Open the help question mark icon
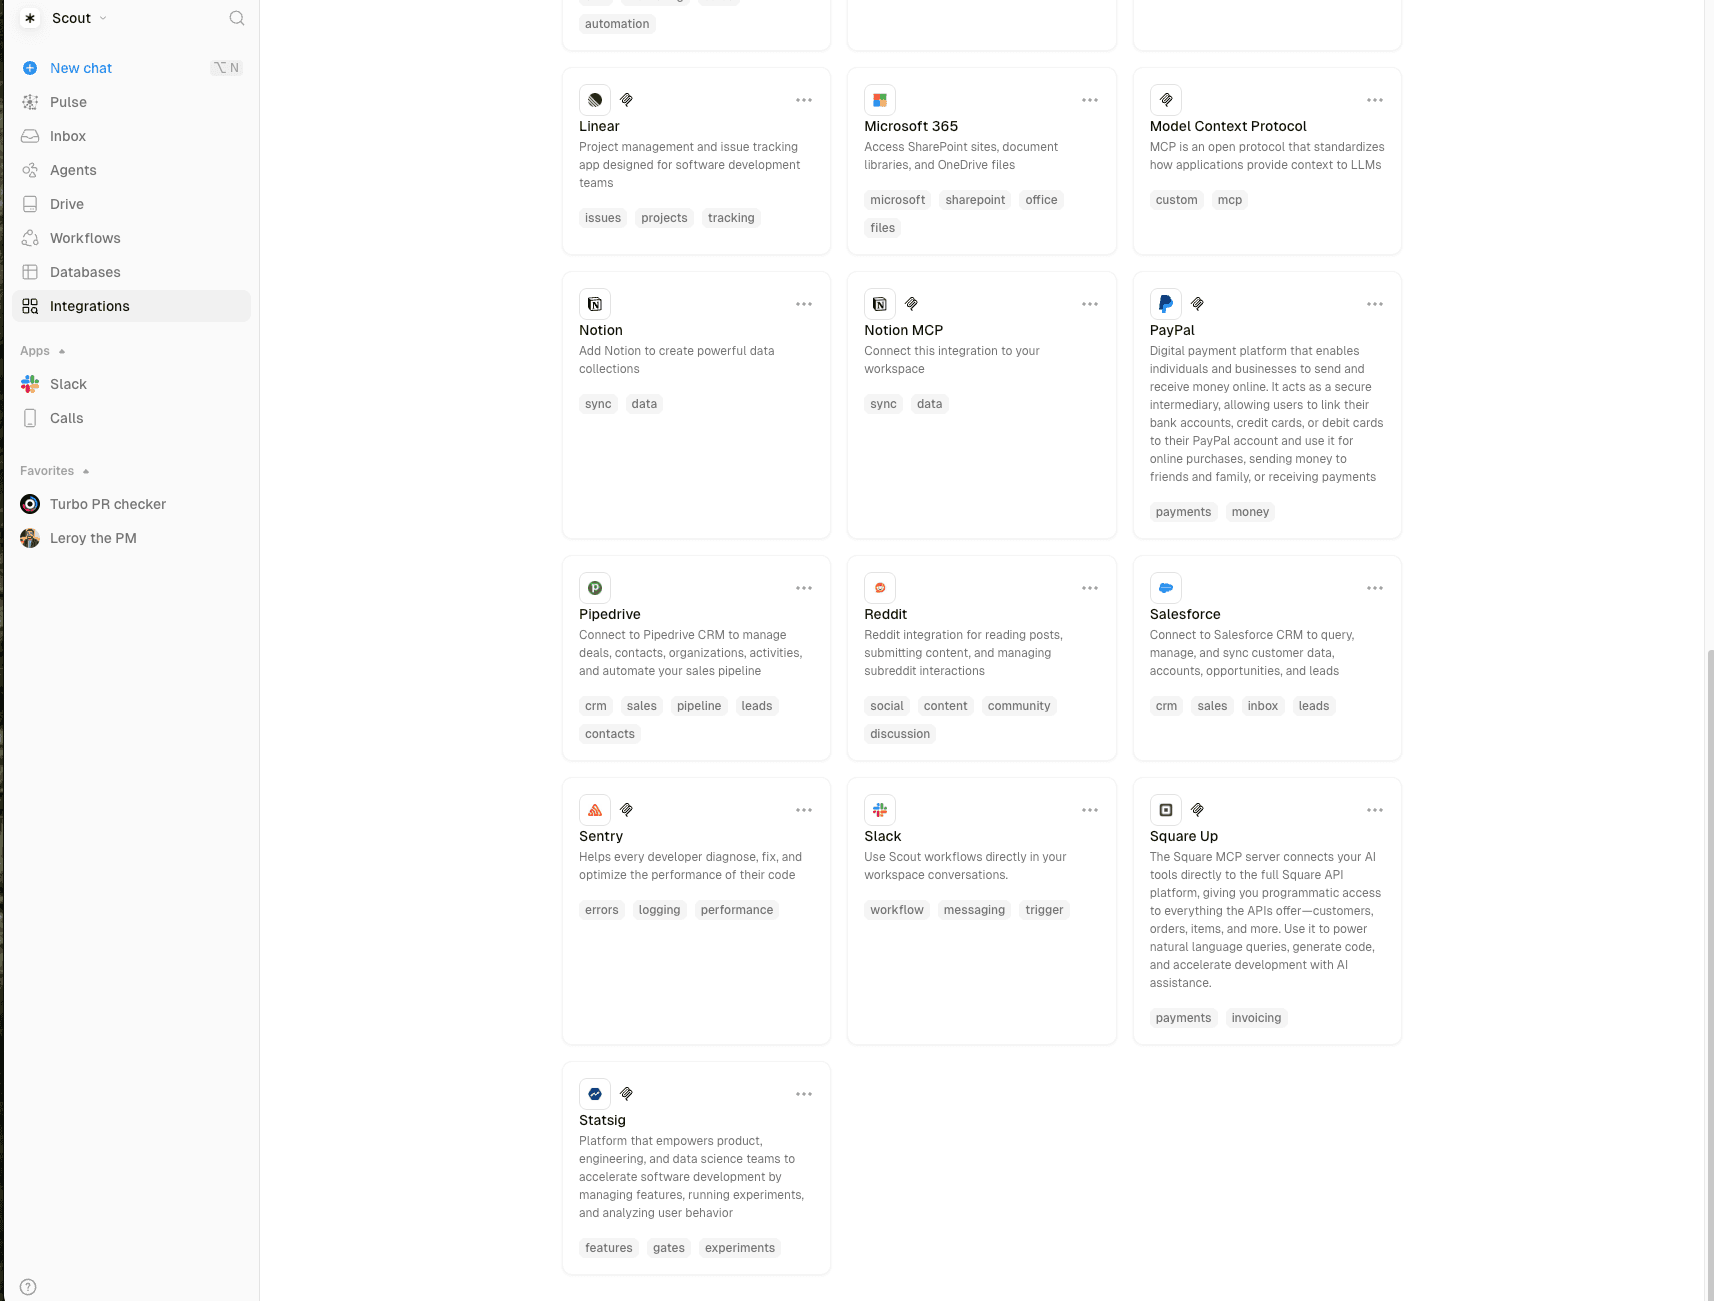 tap(28, 1287)
